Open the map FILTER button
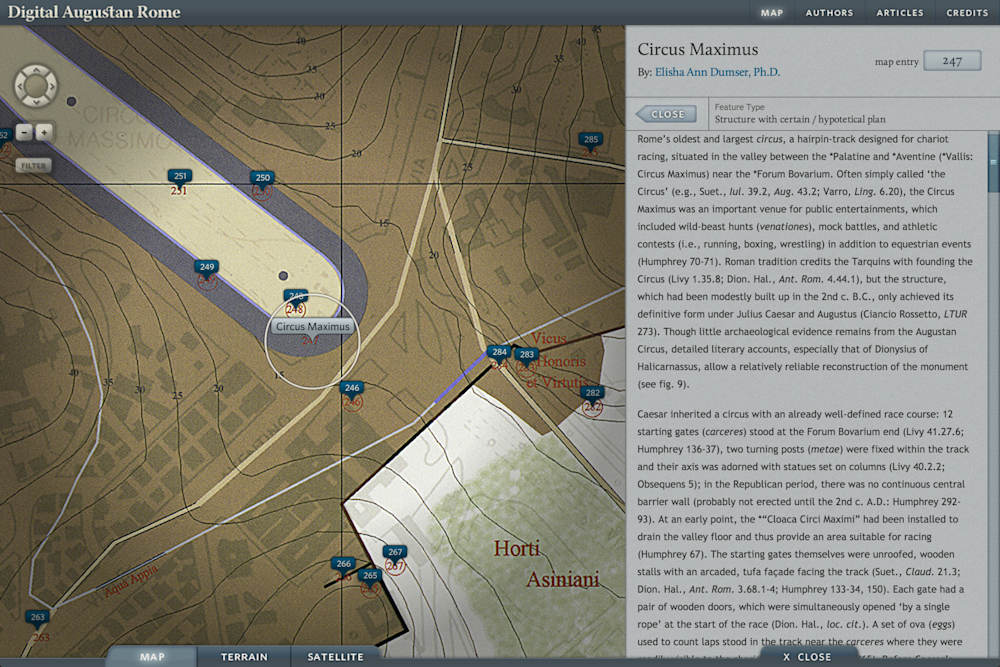Image resolution: width=1000 pixels, height=667 pixels. pos(34,166)
